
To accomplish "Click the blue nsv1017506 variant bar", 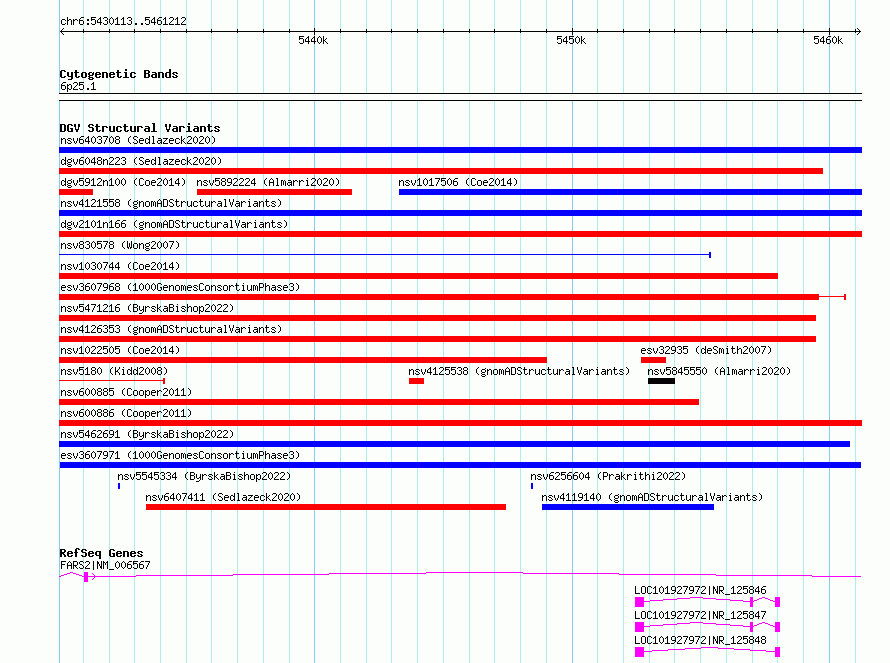I will [631, 192].
